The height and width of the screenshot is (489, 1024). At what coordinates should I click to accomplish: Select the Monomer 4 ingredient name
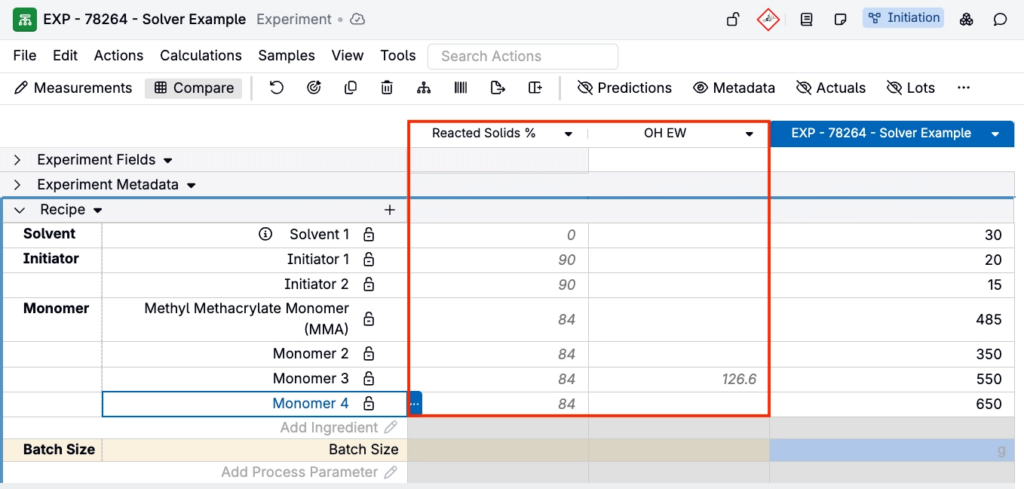[x=311, y=403]
